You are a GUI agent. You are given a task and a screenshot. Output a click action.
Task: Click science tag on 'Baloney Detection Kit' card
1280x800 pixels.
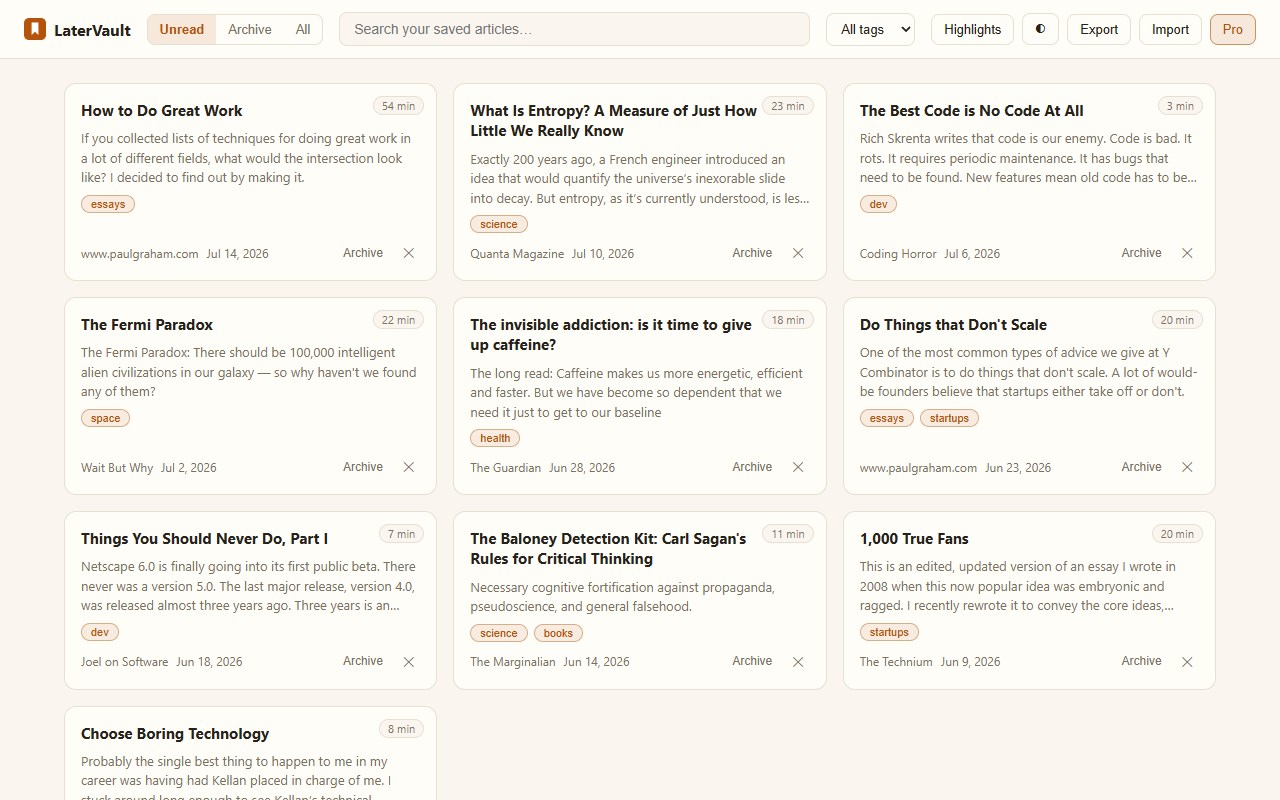pyautogui.click(x=499, y=633)
